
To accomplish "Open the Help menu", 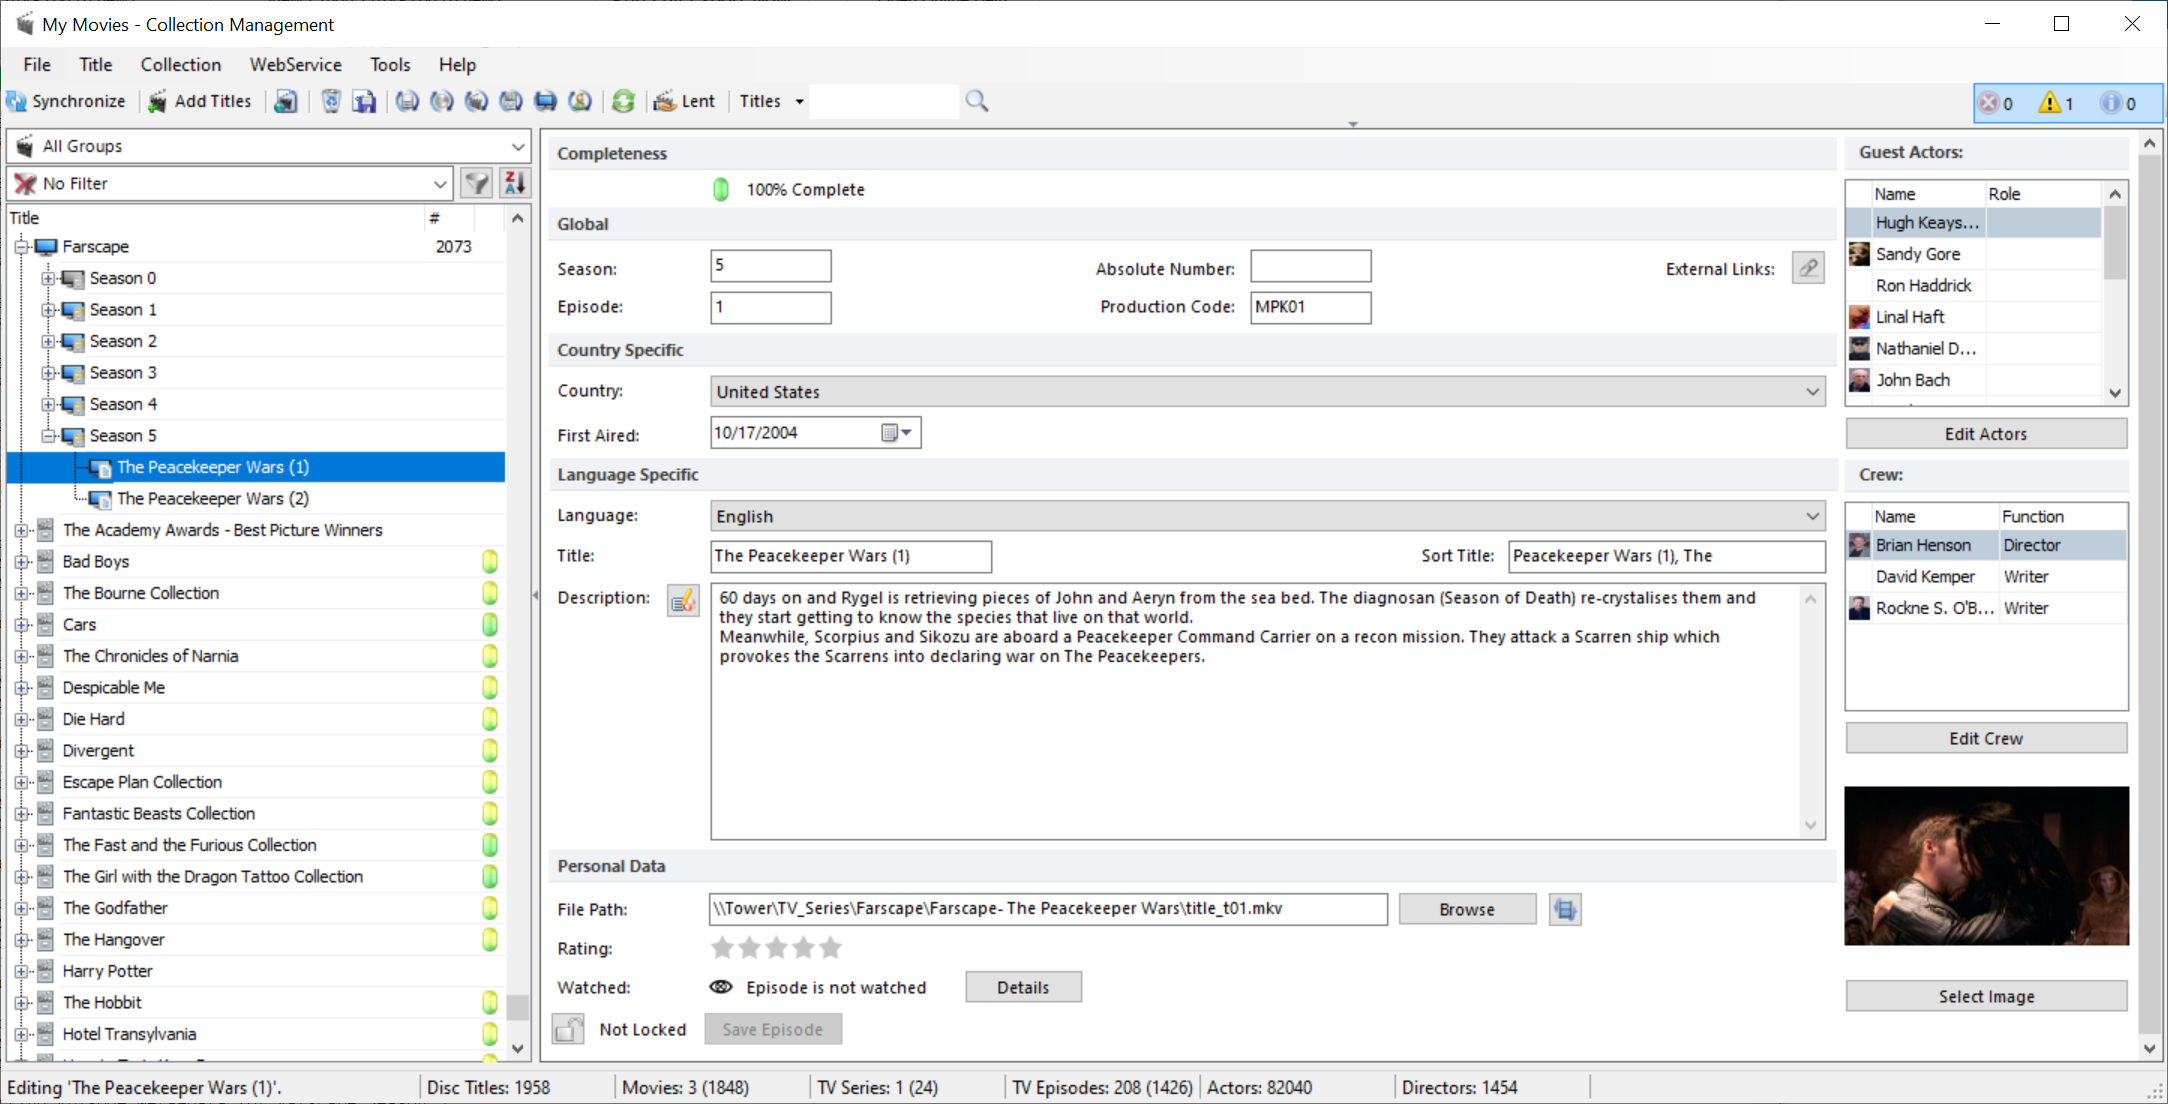I will tap(457, 64).
